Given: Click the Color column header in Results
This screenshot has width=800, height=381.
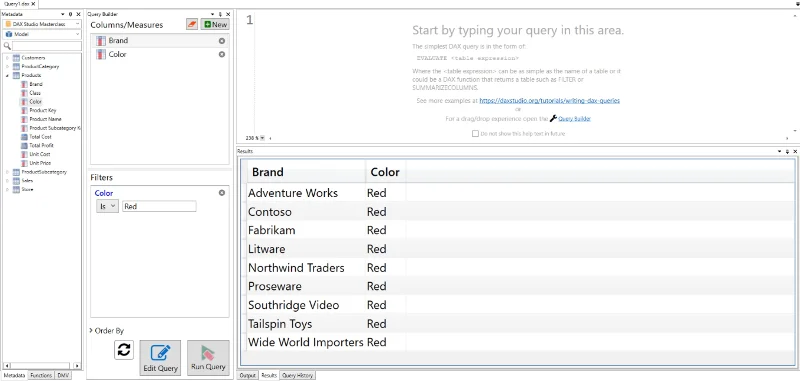Looking at the screenshot, I should pos(386,172).
